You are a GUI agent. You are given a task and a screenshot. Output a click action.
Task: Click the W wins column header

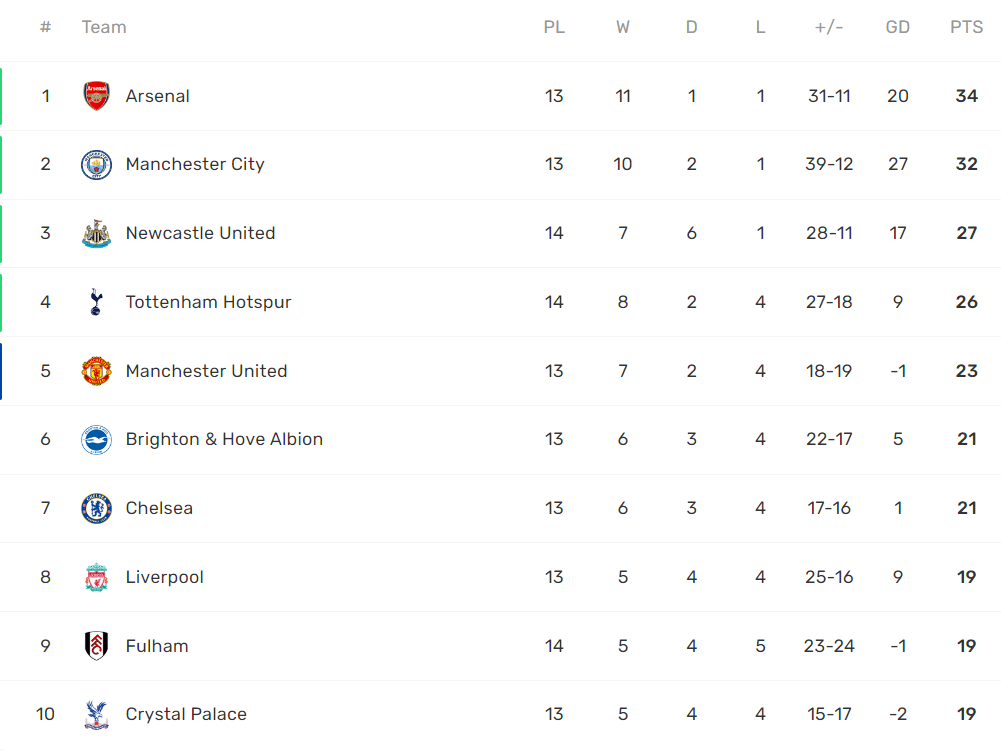point(623,27)
